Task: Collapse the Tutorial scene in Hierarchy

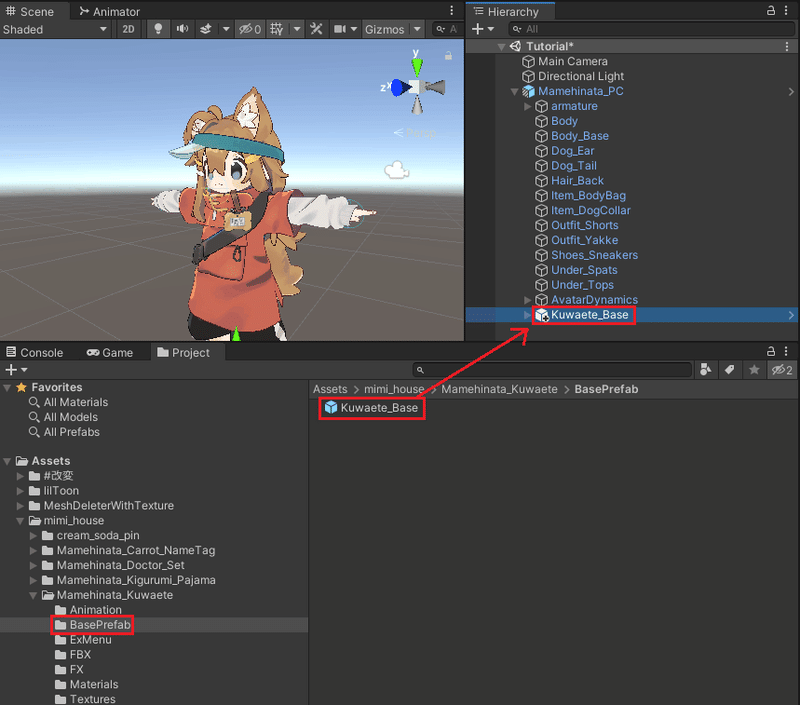Action: pos(502,47)
